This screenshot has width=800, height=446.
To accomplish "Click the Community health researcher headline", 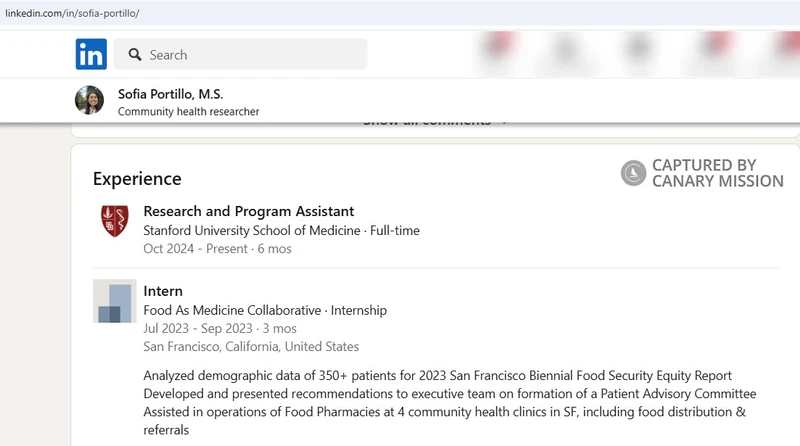I will pyautogui.click(x=188, y=111).
